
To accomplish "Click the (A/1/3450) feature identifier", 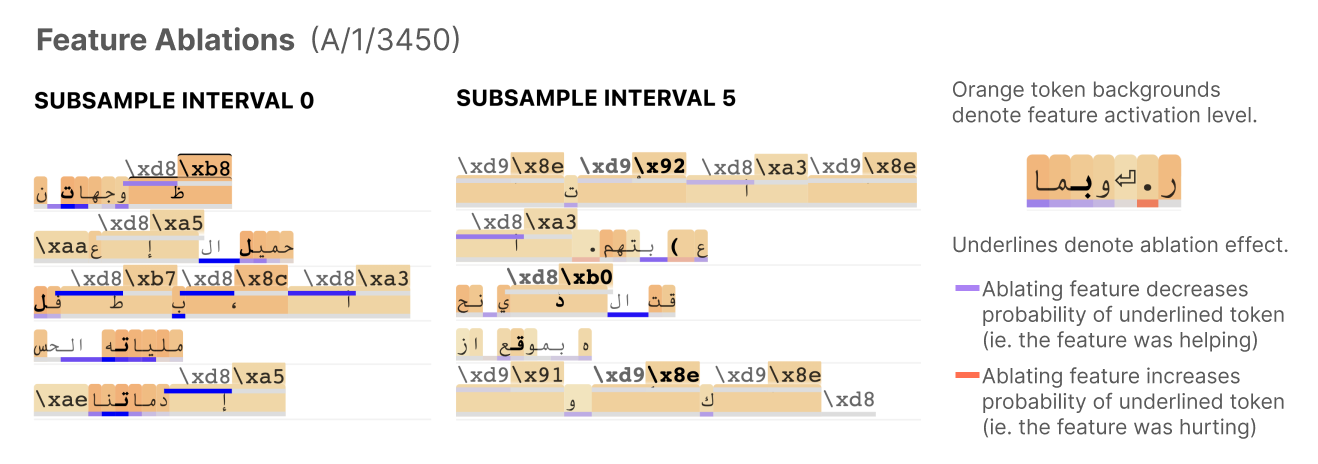I will point(385,40).
